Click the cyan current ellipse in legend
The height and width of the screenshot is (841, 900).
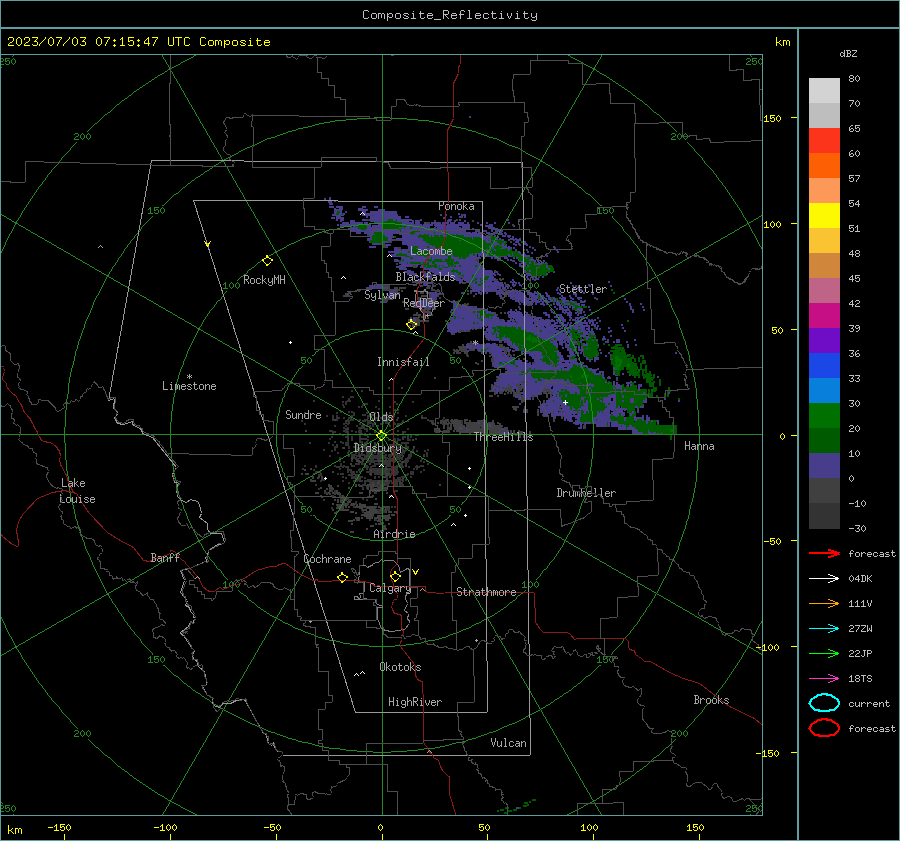click(x=824, y=703)
